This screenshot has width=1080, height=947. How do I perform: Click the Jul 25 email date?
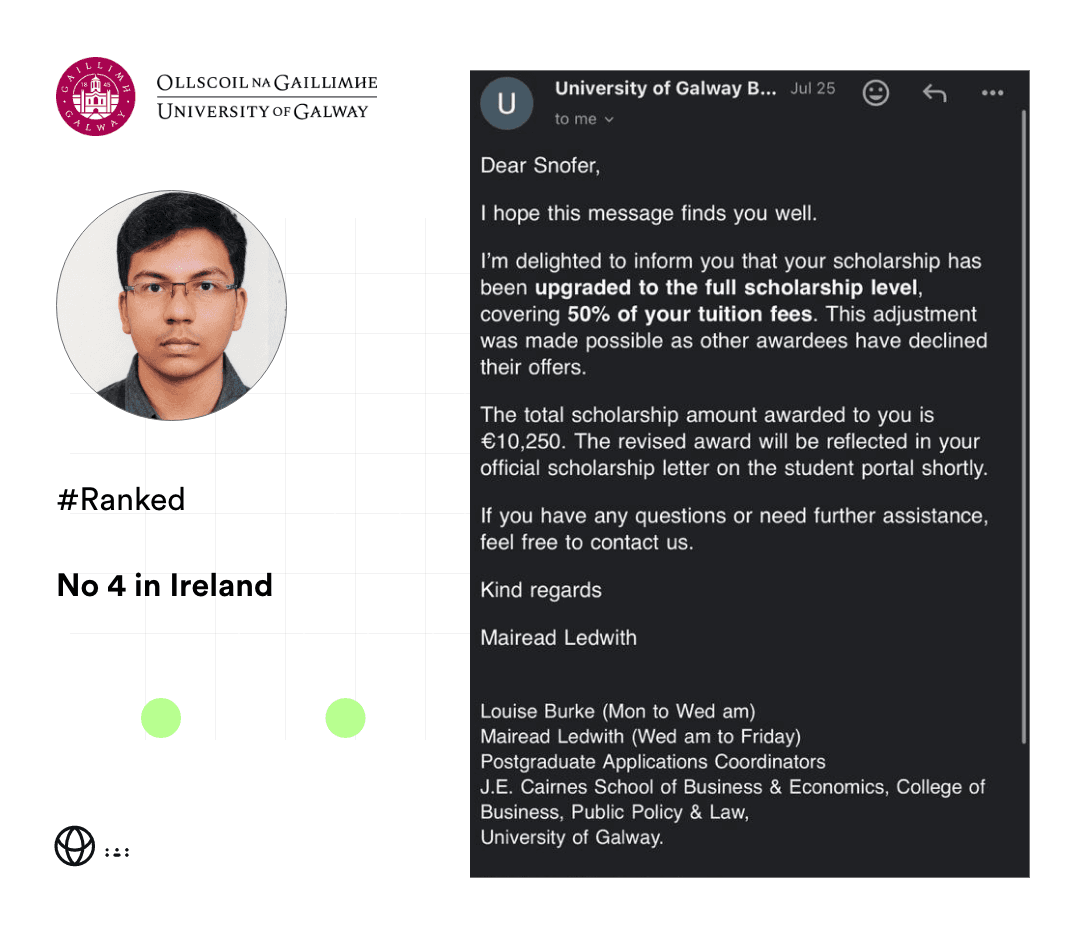(813, 88)
